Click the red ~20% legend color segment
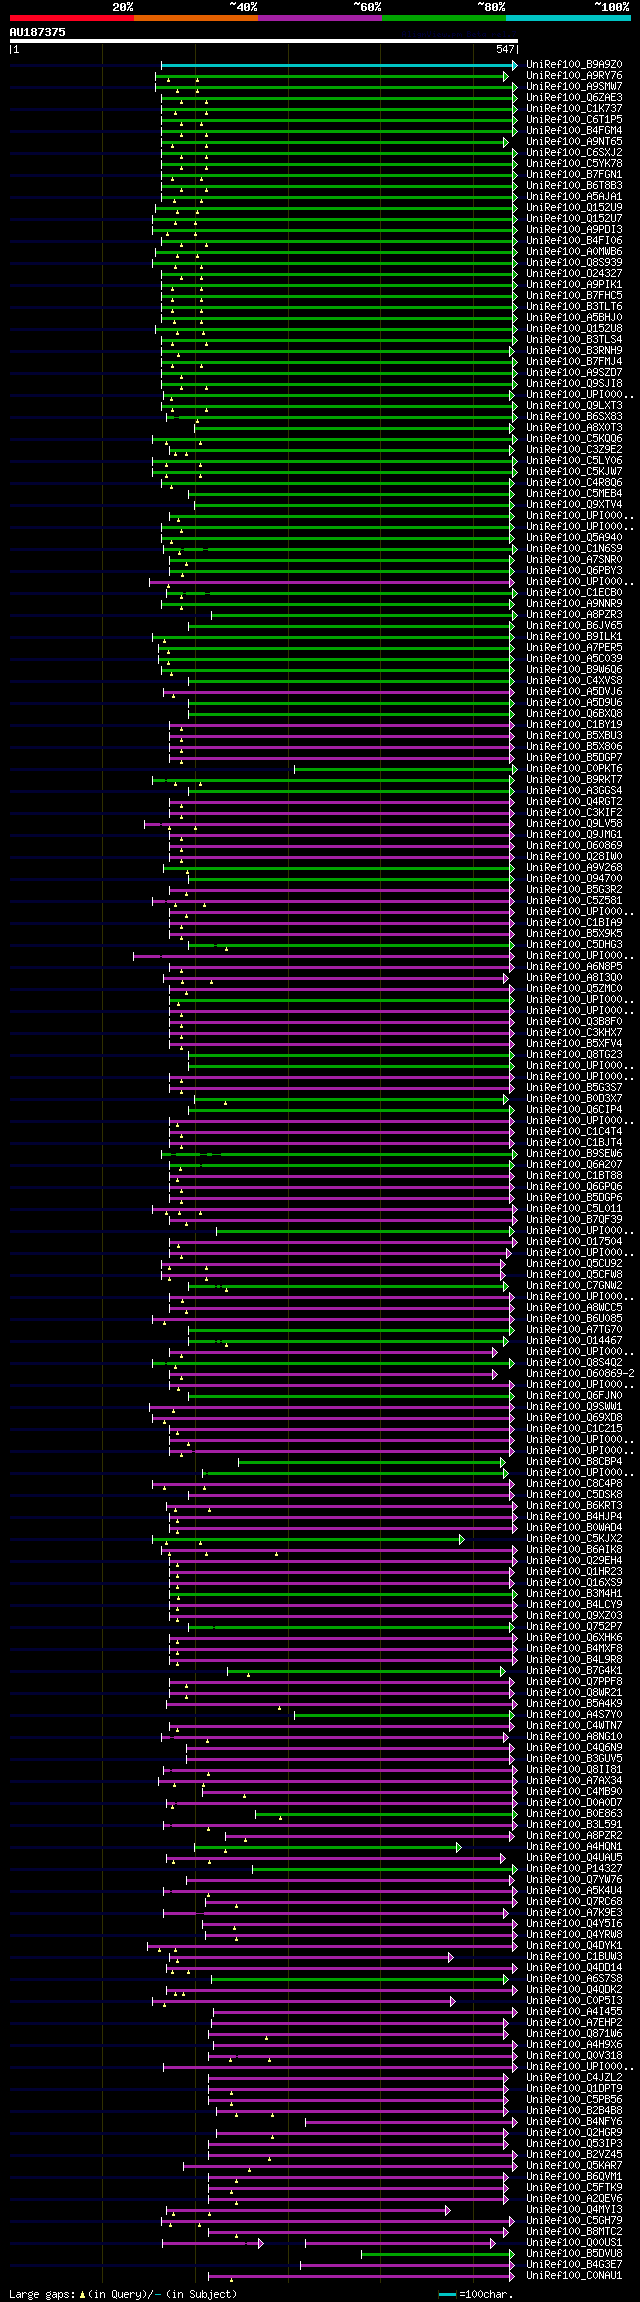640x2302 pixels. tap(72, 18)
